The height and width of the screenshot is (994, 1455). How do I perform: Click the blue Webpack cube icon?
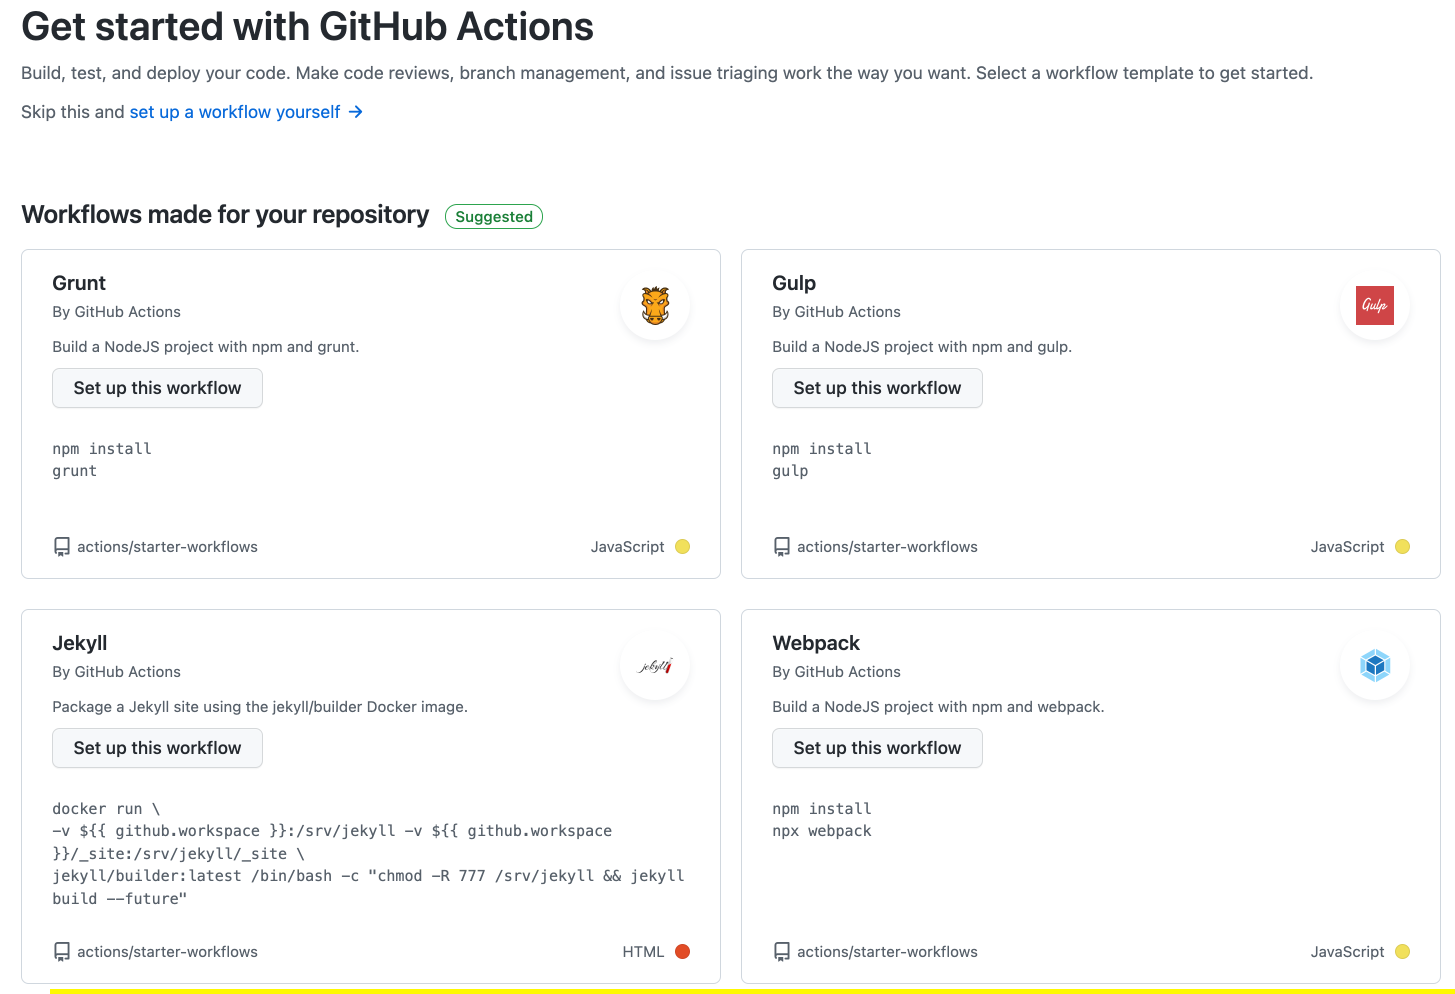(x=1375, y=666)
